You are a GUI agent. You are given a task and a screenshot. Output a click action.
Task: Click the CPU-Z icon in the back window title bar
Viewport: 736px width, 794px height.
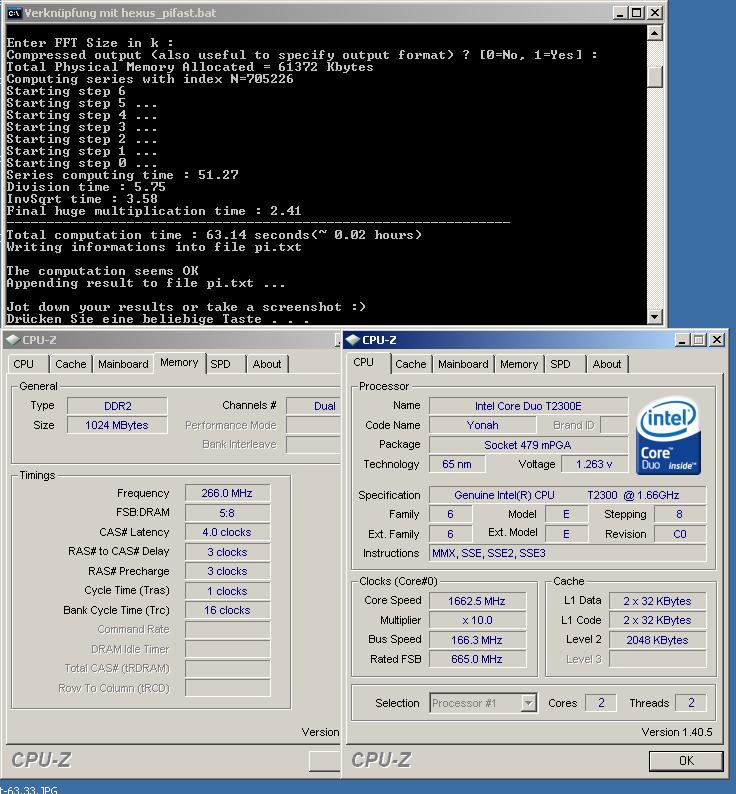click(13, 340)
